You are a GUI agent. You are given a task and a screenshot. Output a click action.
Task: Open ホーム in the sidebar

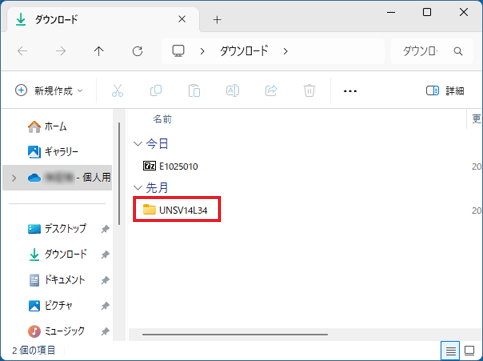click(x=47, y=127)
